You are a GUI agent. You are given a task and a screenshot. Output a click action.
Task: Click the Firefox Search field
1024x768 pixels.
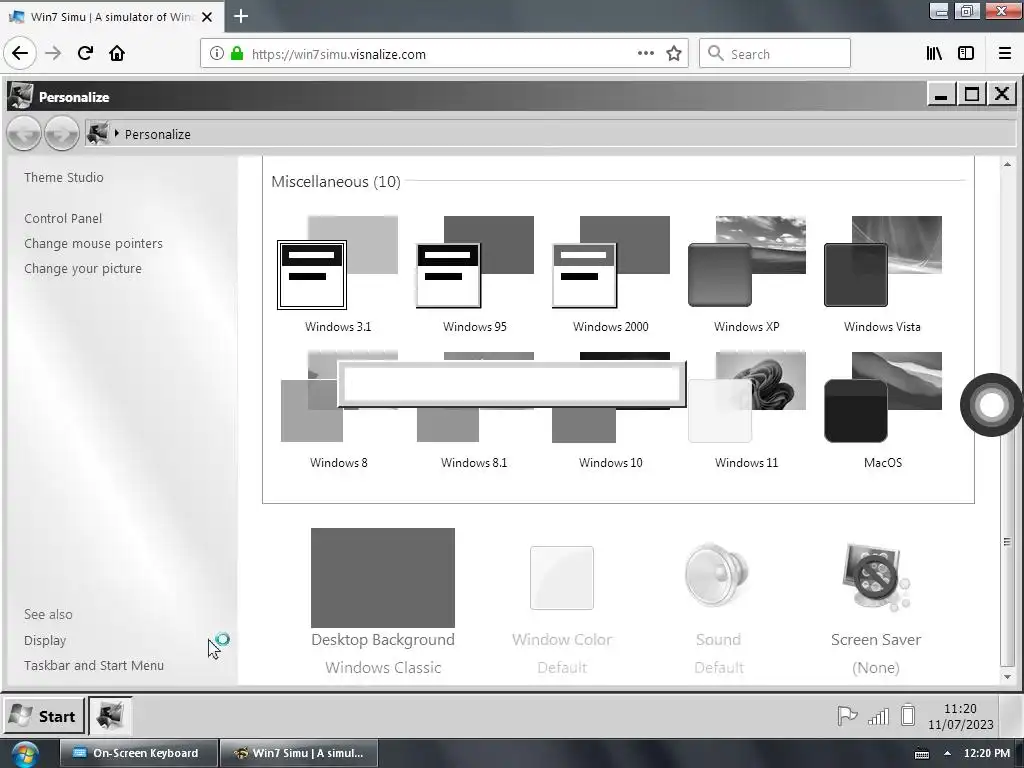775,54
